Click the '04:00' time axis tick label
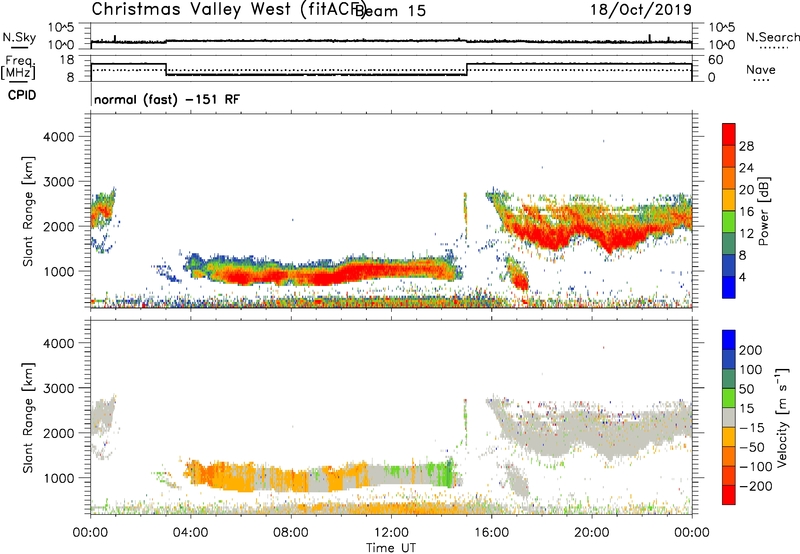 pyautogui.click(x=190, y=533)
